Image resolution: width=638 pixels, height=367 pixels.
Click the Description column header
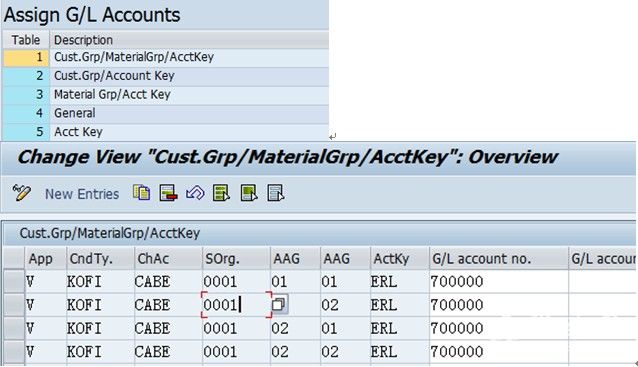(189, 40)
